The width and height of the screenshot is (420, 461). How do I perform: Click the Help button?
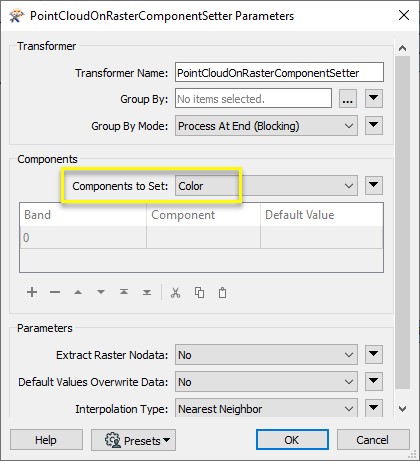[x=46, y=440]
